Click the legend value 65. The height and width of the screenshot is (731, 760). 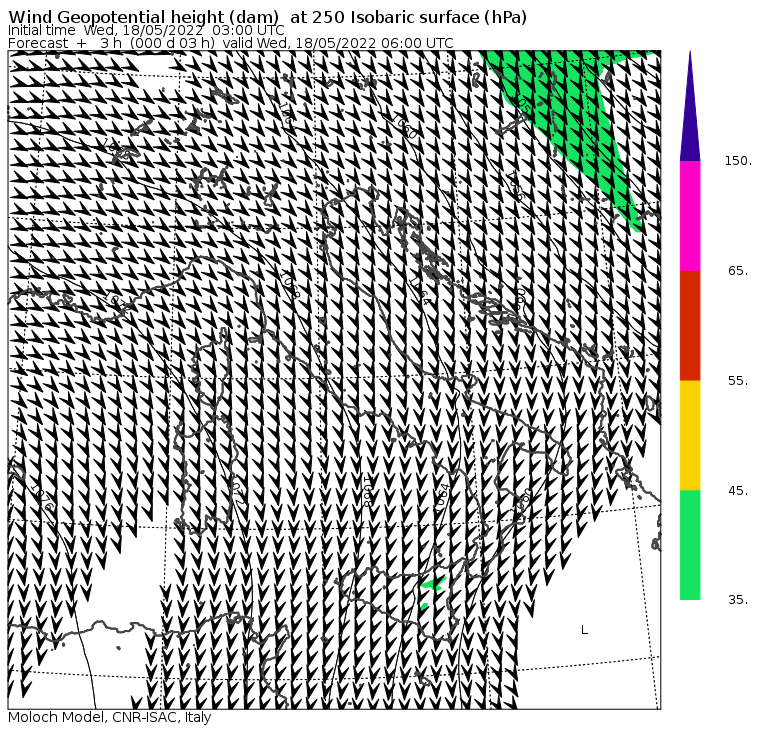tap(738, 270)
